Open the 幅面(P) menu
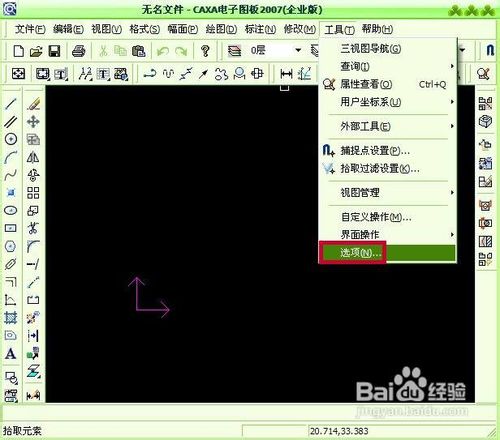This screenshot has width=500, height=440. 183,29
